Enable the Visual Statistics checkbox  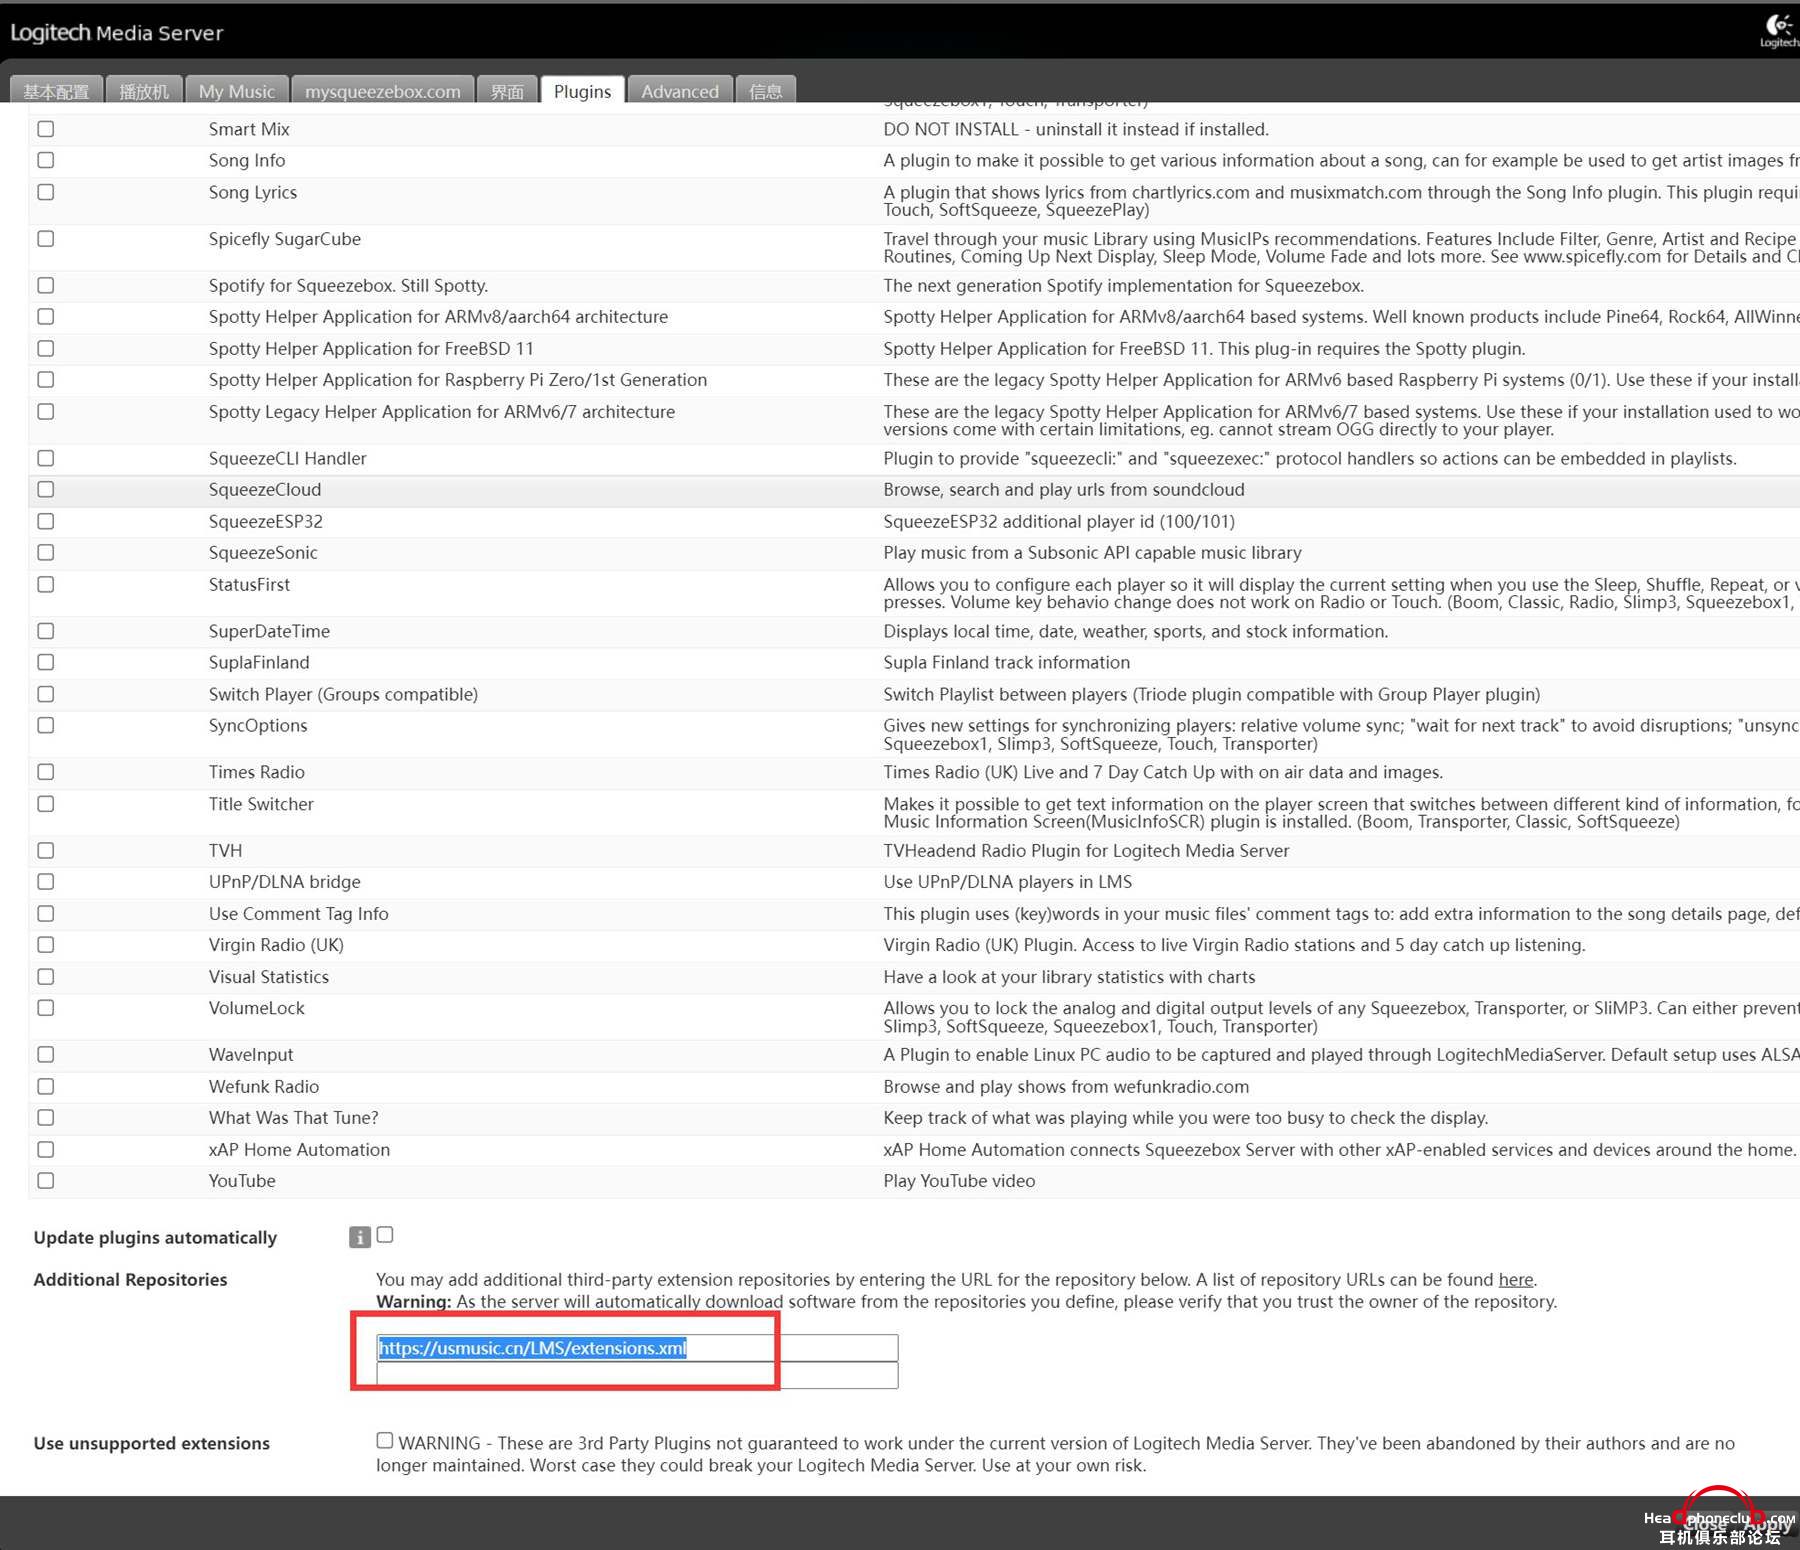pos(46,977)
